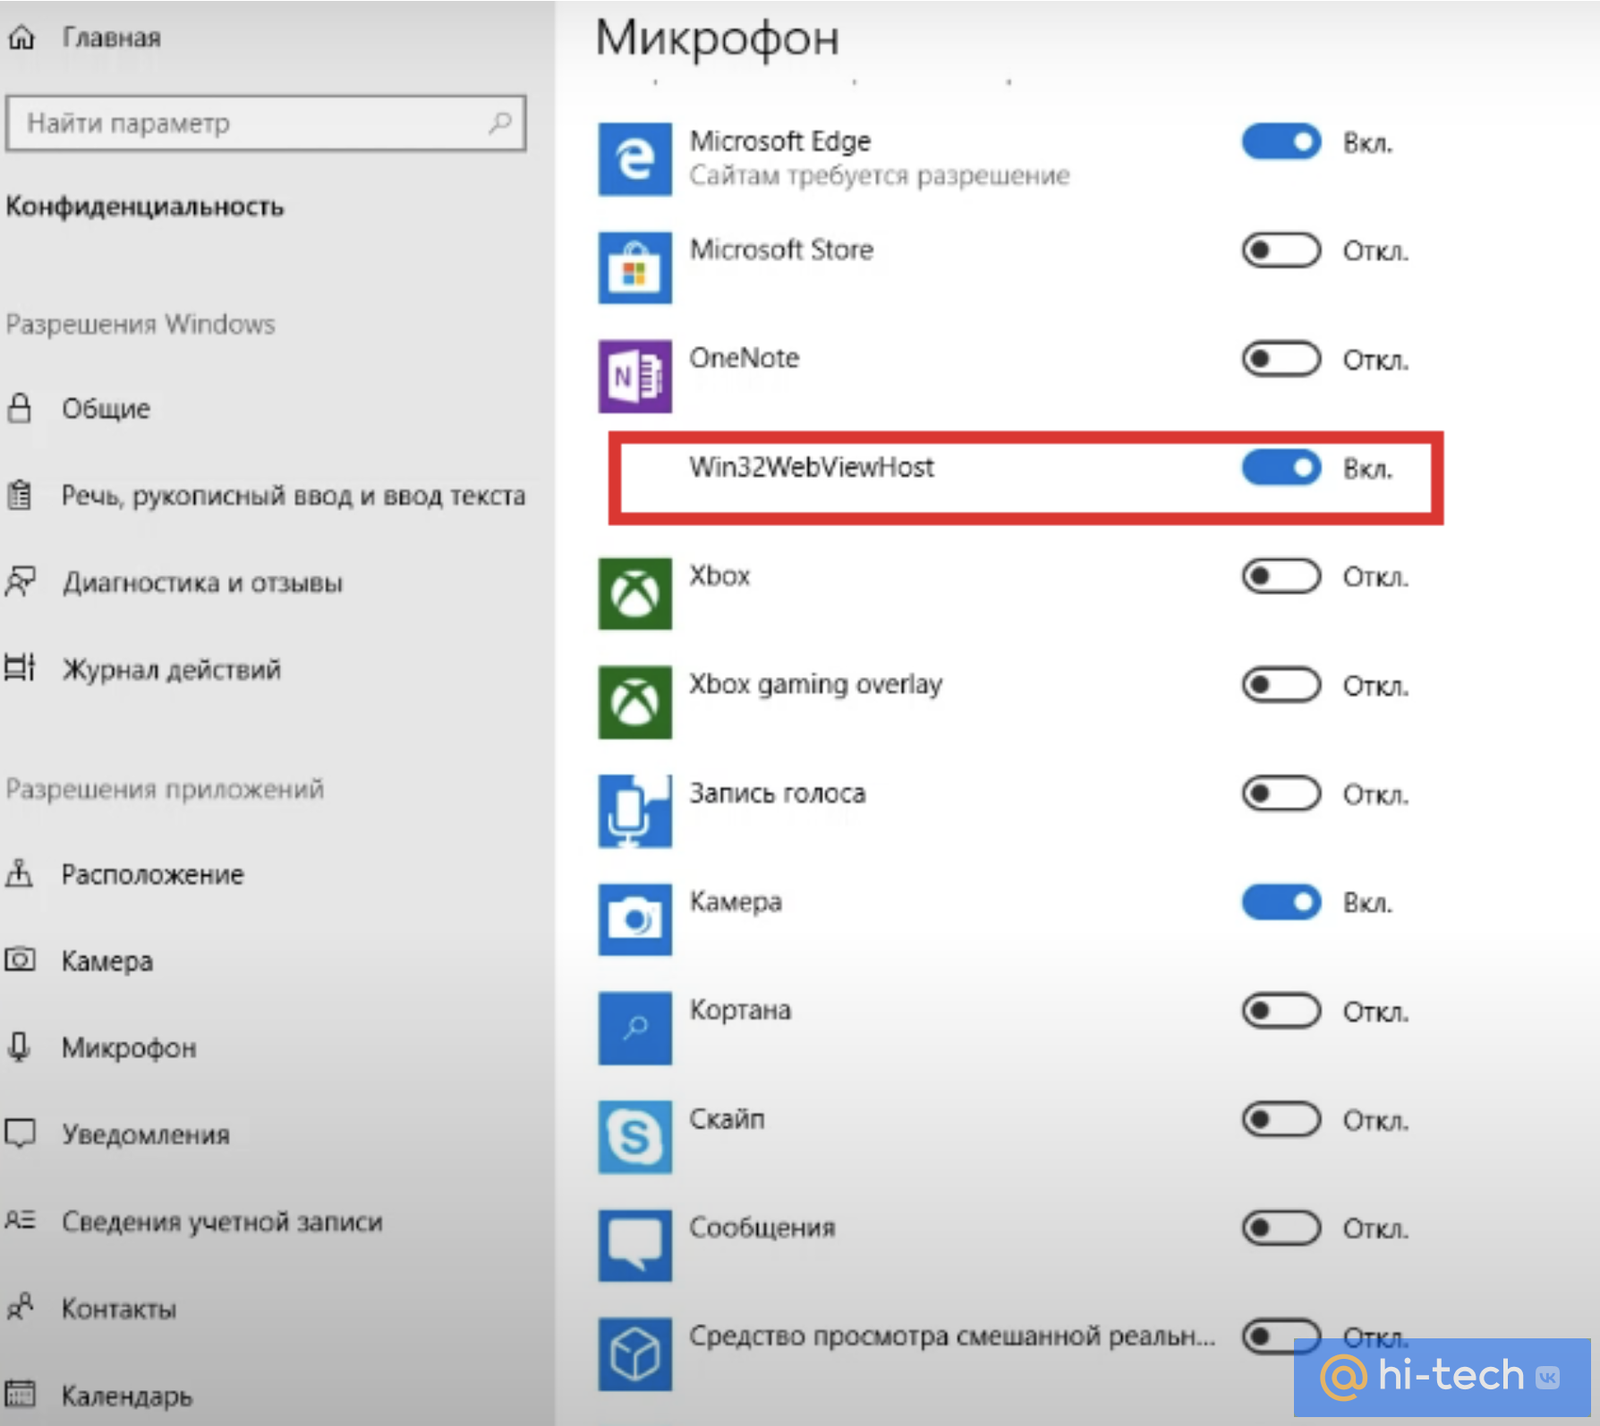The height and width of the screenshot is (1426, 1600).
Task: Switch on microphone toggle for Скайп
Action: point(1281,1119)
